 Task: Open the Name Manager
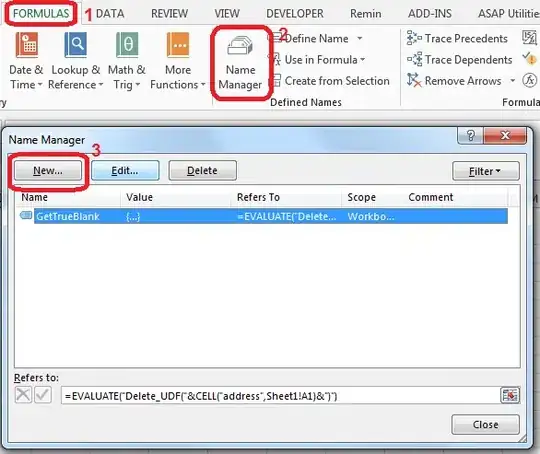coord(240,63)
